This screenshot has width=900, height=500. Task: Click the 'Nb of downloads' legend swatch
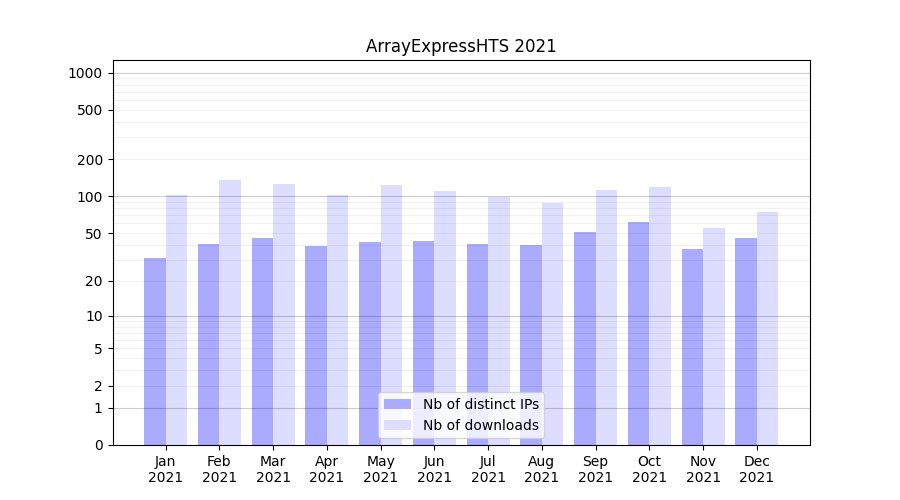[397, 425]
